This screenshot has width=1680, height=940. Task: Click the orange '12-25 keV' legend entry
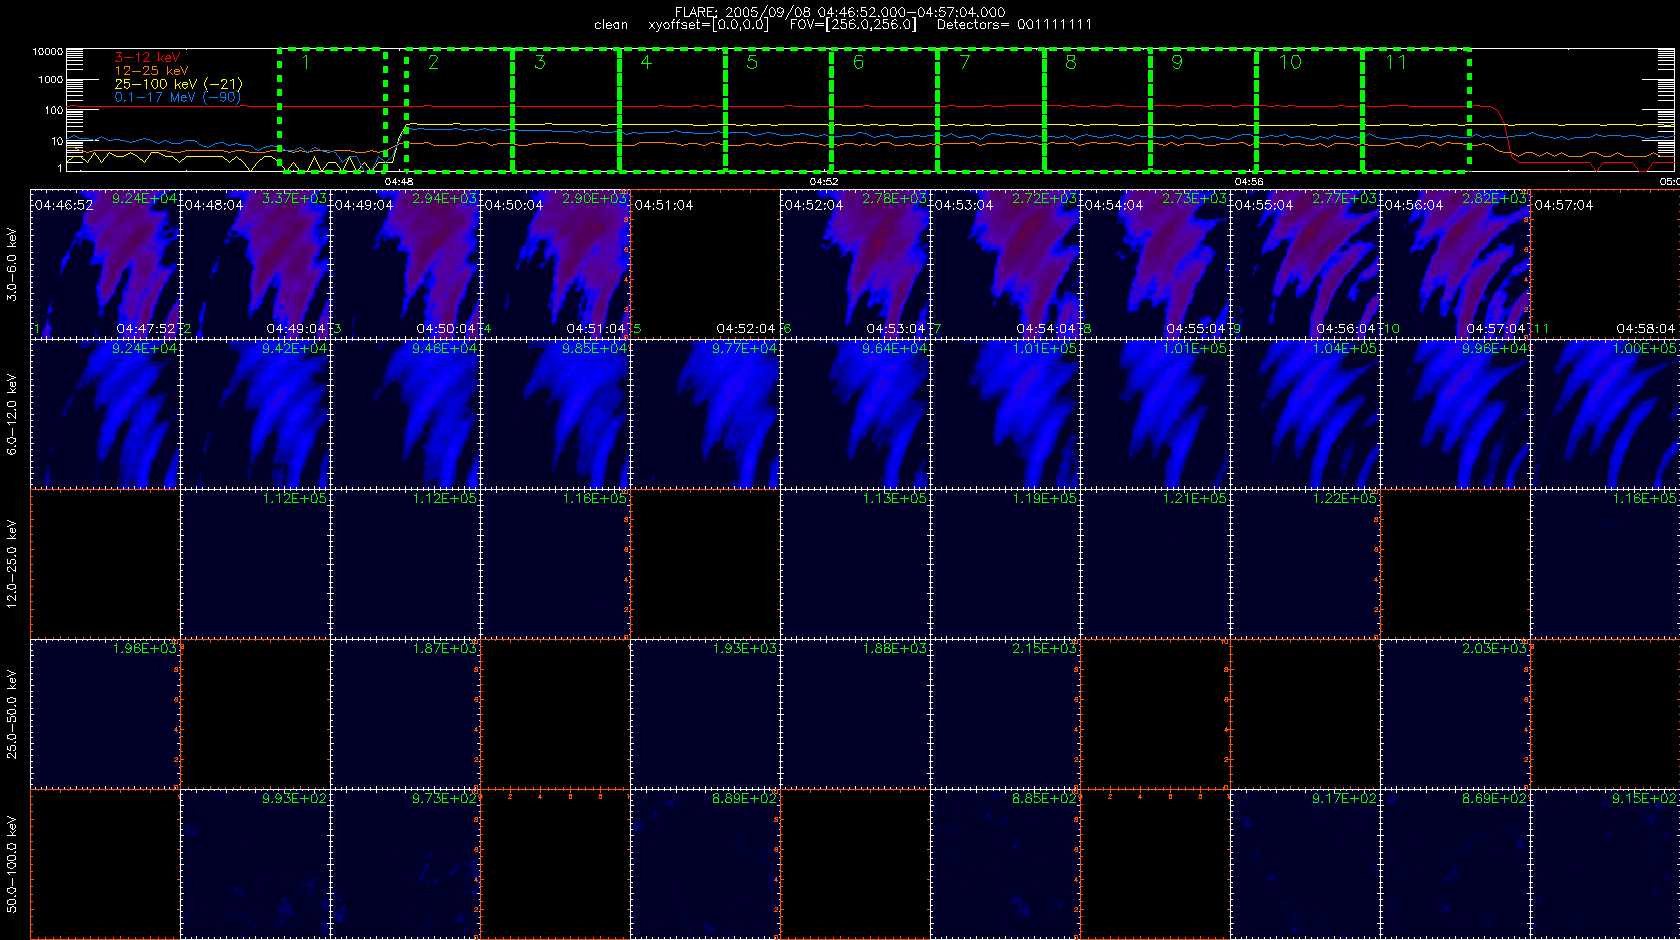tap(151, 71)
